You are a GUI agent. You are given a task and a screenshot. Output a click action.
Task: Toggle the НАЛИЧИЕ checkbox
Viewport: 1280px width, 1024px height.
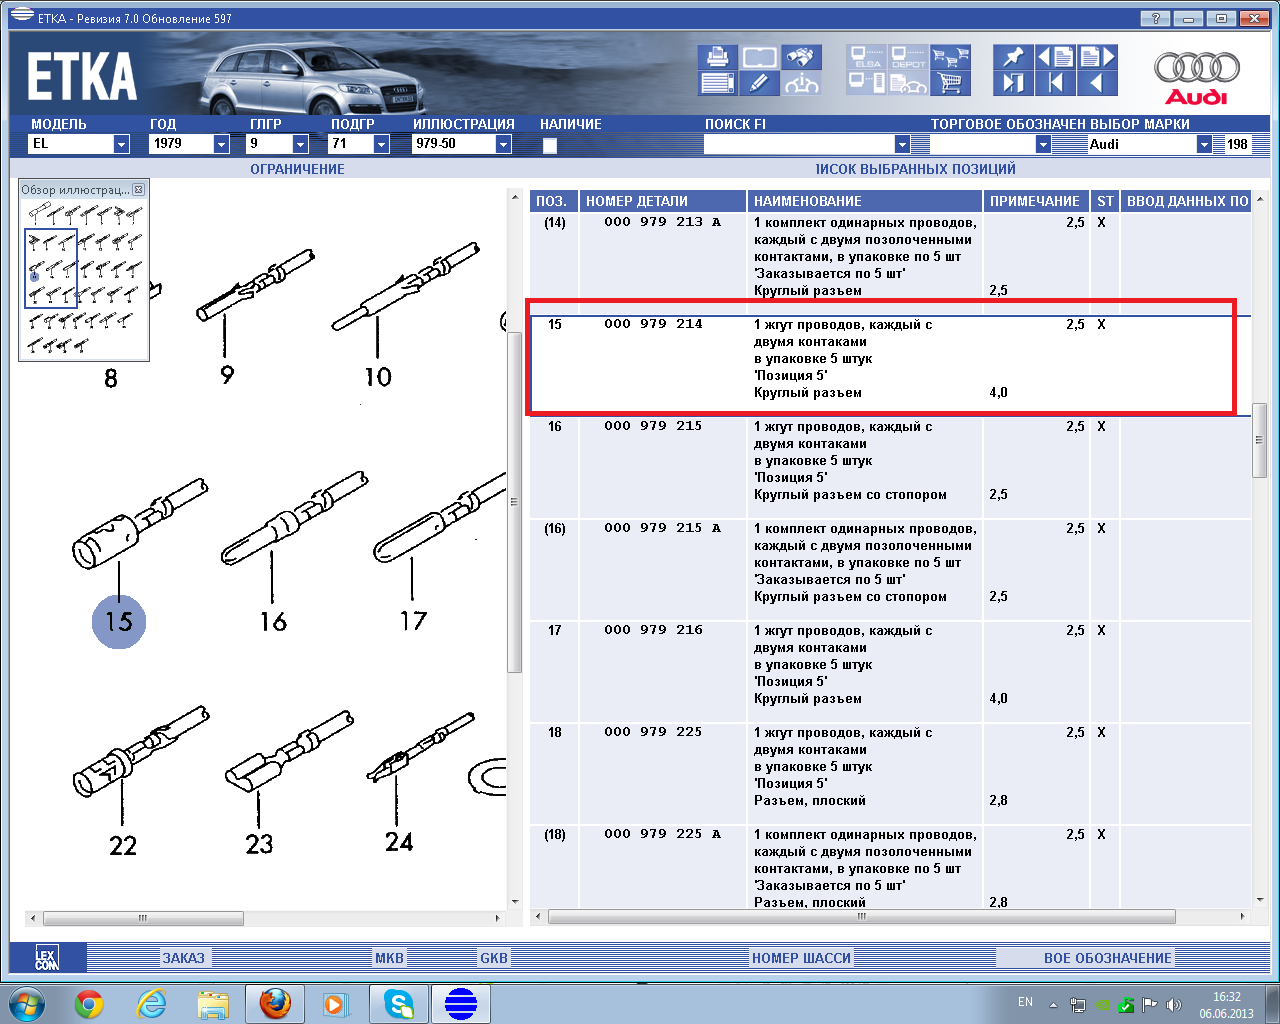point(549,145)
